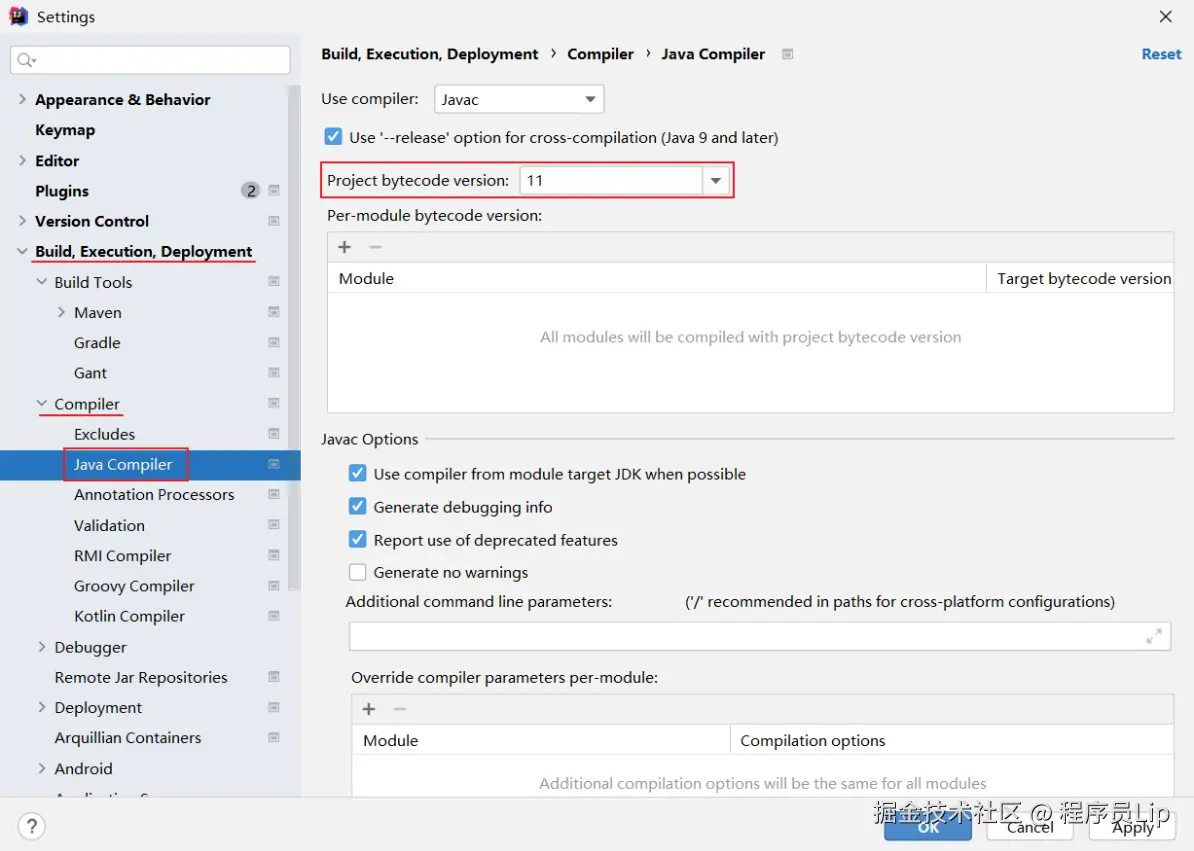Click the search magnifier icon in settings

(26, 60)
